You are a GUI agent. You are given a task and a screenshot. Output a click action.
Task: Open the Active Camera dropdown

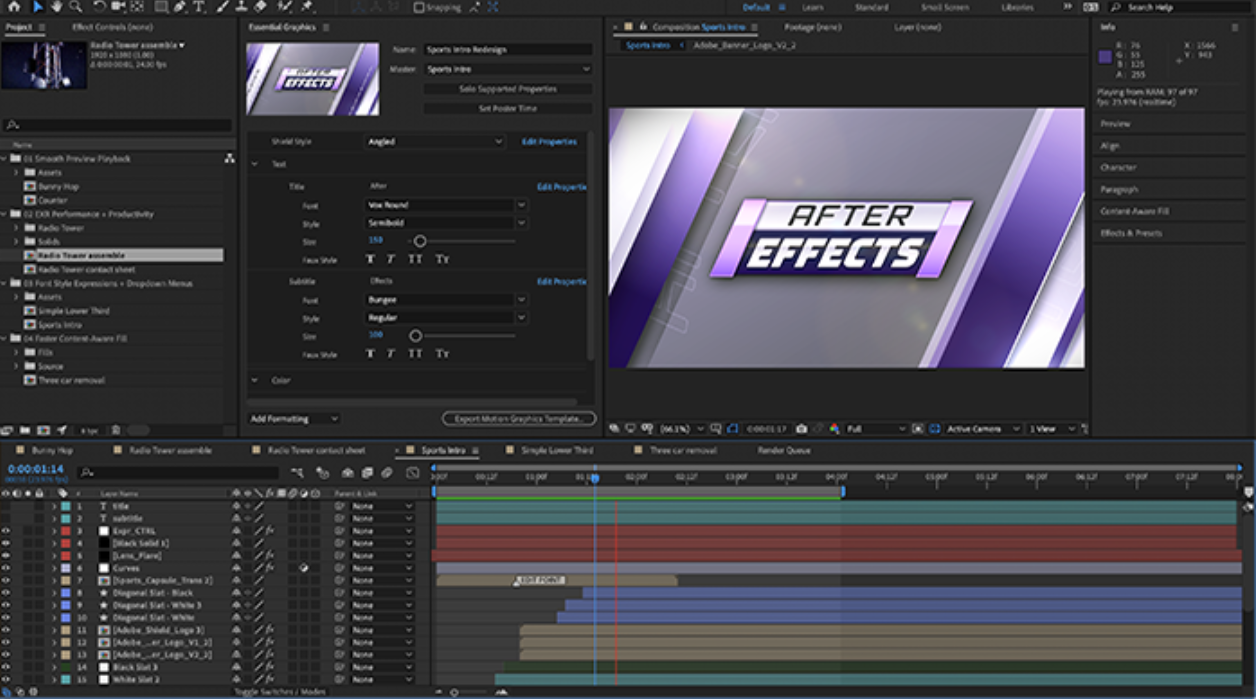(x=983, y=429)
